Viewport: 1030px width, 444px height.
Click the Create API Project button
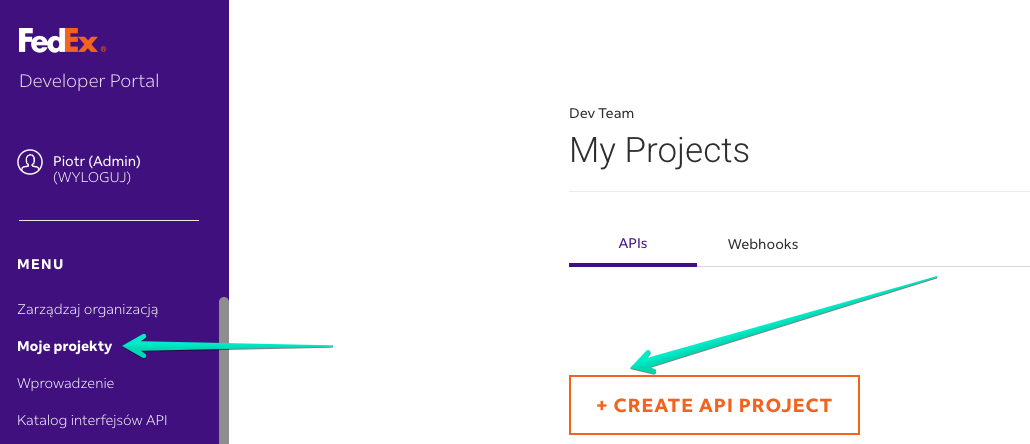pos(714,405)
